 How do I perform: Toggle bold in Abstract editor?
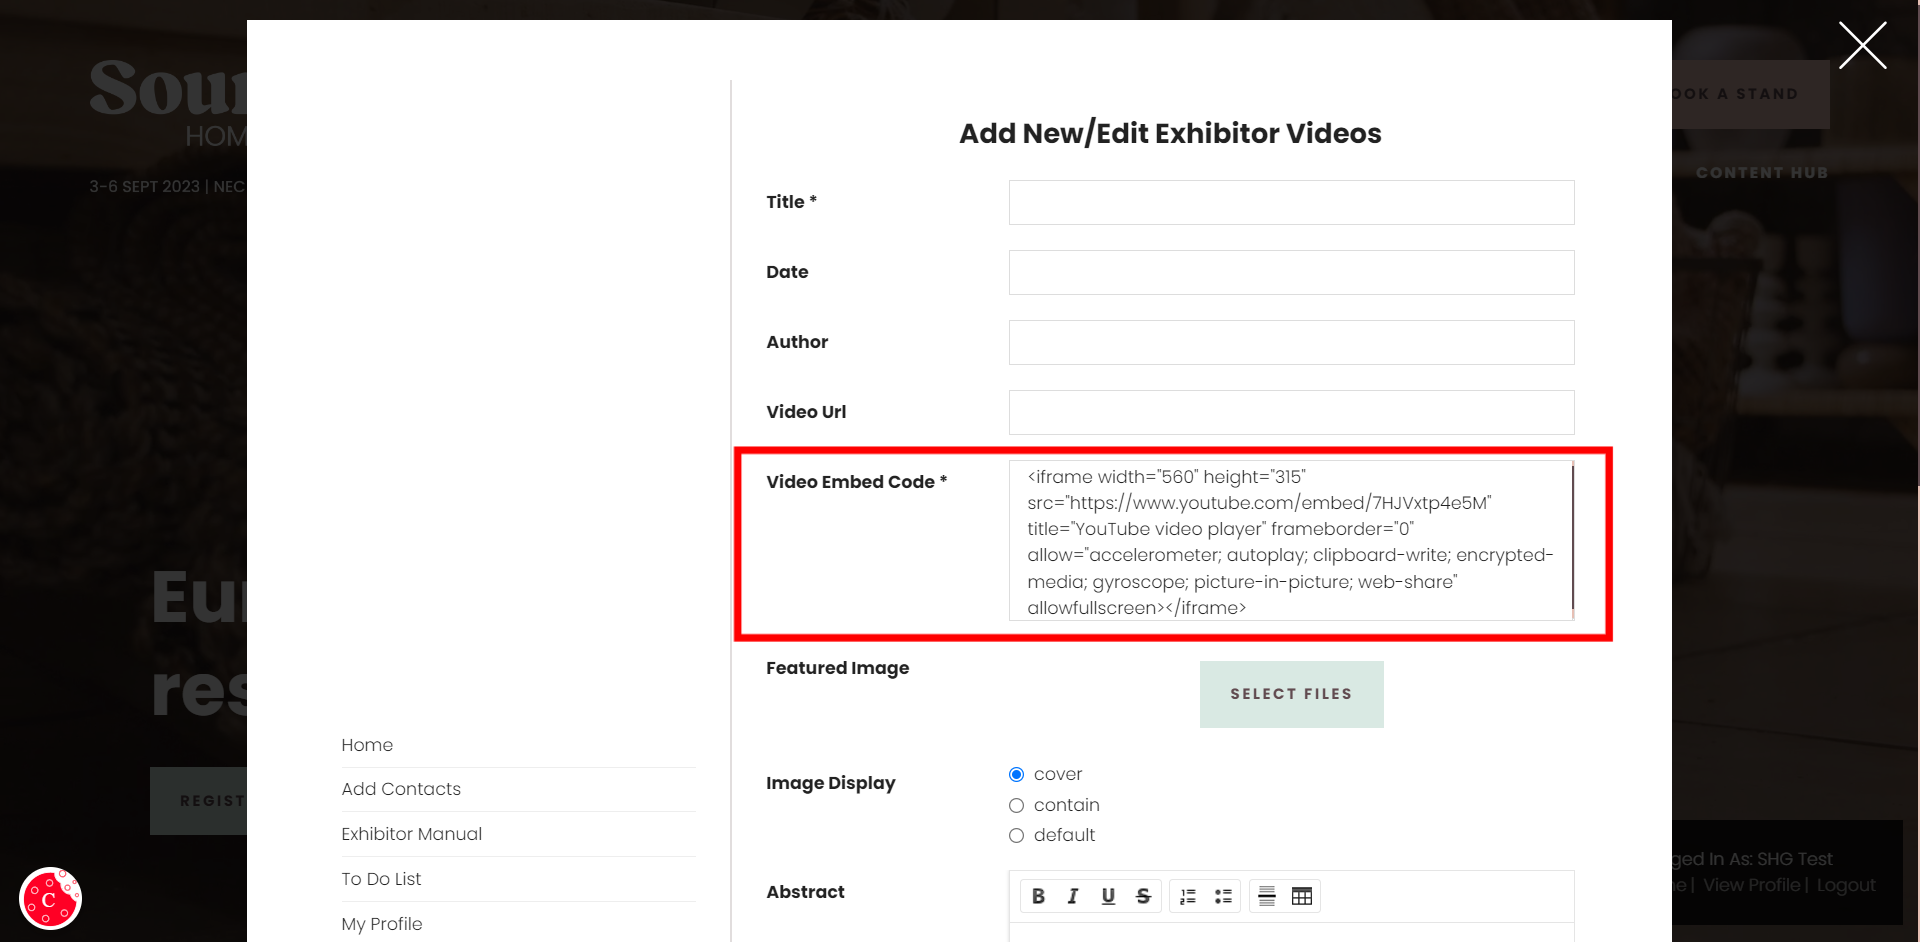click(1038, 896)
